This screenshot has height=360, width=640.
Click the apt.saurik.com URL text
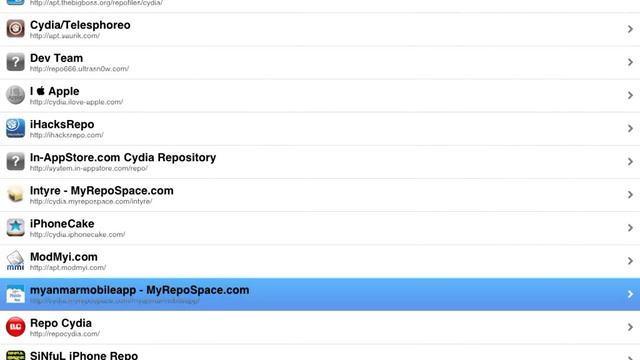tap(65, 36)
